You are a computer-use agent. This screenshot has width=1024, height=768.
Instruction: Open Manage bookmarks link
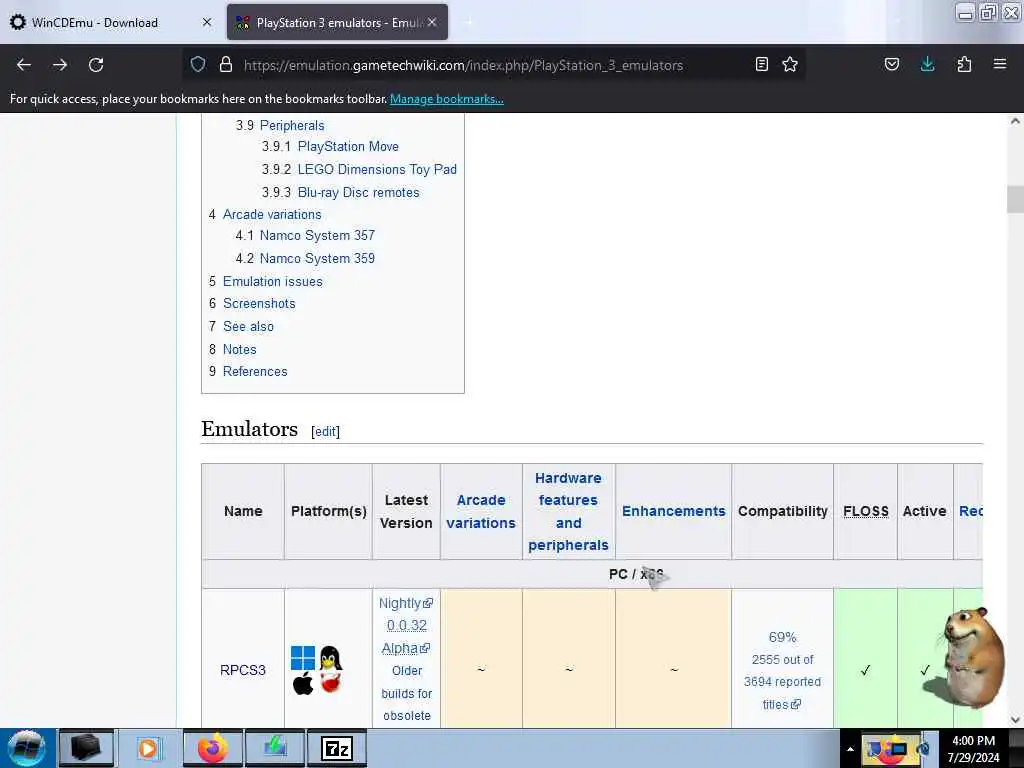(447, 99)
